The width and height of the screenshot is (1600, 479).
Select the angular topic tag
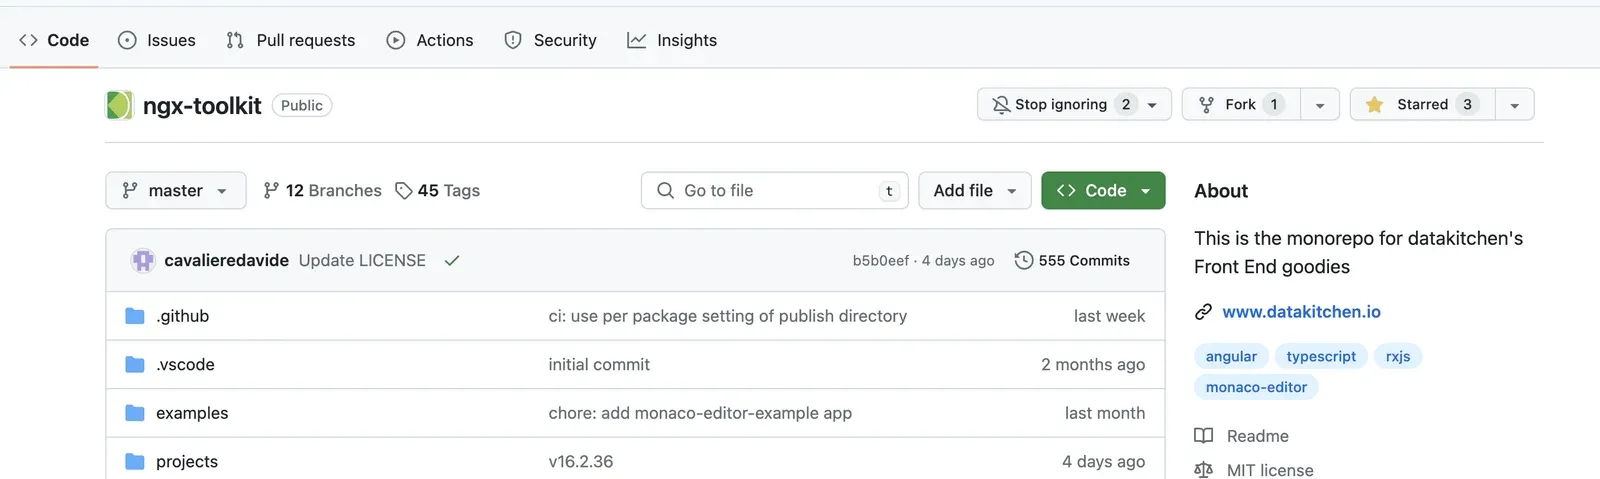pyautogui.click(x=1231, y=356)
